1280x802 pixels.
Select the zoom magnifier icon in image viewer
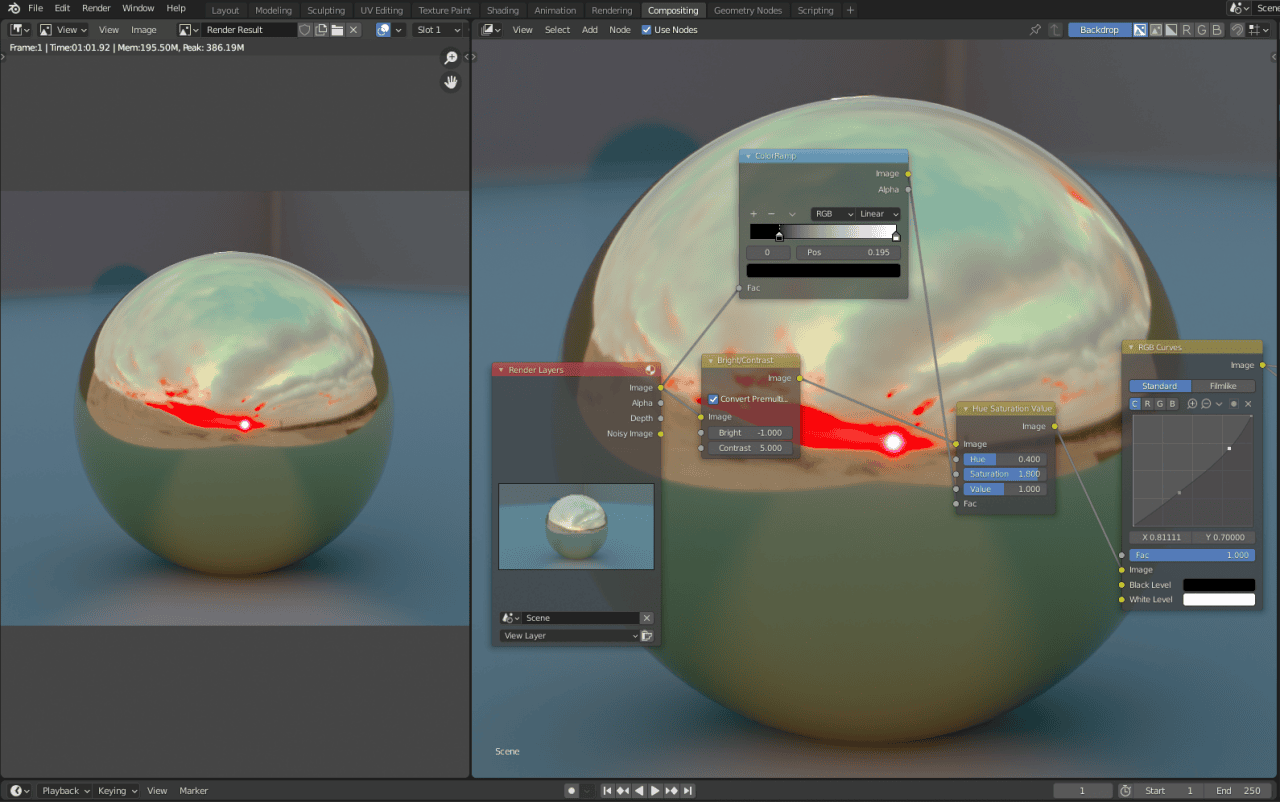coord(450,58)
